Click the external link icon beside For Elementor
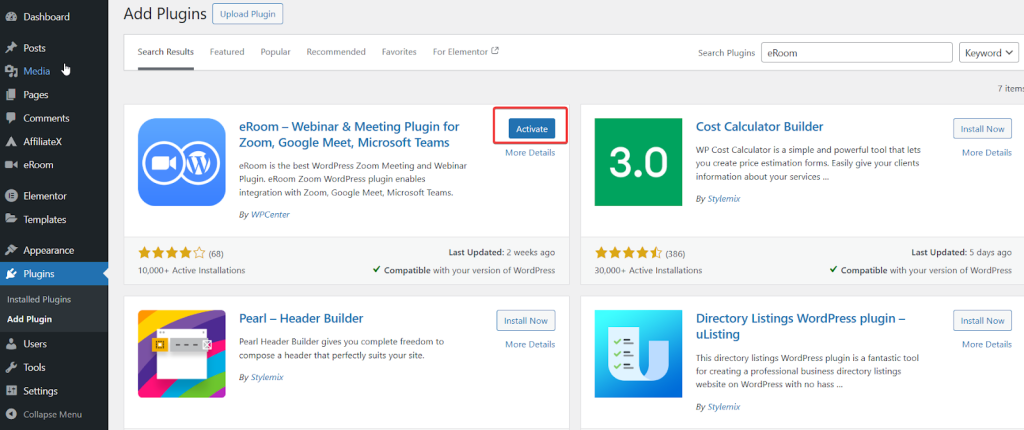 (x=495, y=51)
